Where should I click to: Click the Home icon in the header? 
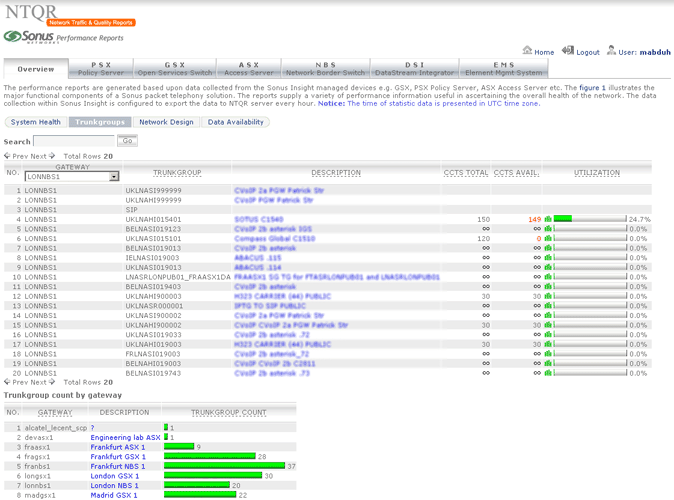[527, 51]
